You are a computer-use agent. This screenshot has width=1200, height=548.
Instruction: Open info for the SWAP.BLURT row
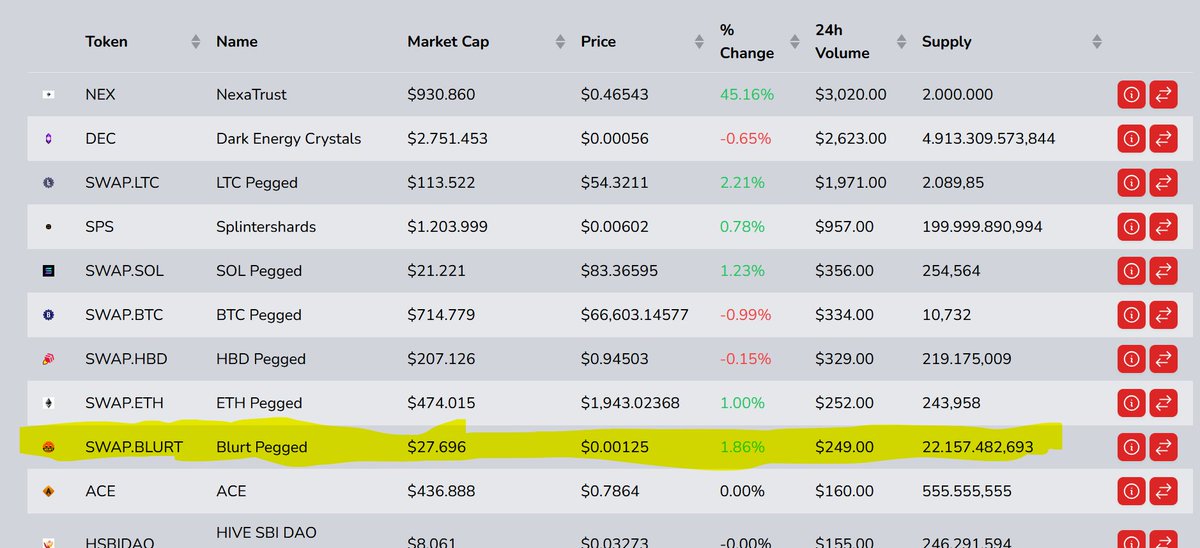pos(1132,447)
